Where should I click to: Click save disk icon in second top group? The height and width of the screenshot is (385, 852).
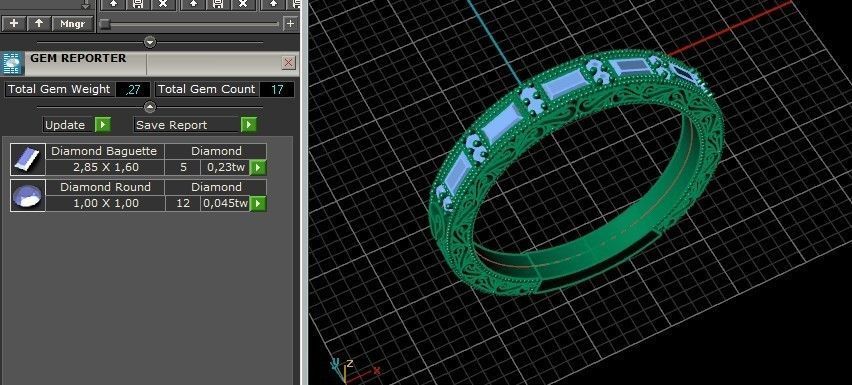pyautogui.click(x=218, y=4)
